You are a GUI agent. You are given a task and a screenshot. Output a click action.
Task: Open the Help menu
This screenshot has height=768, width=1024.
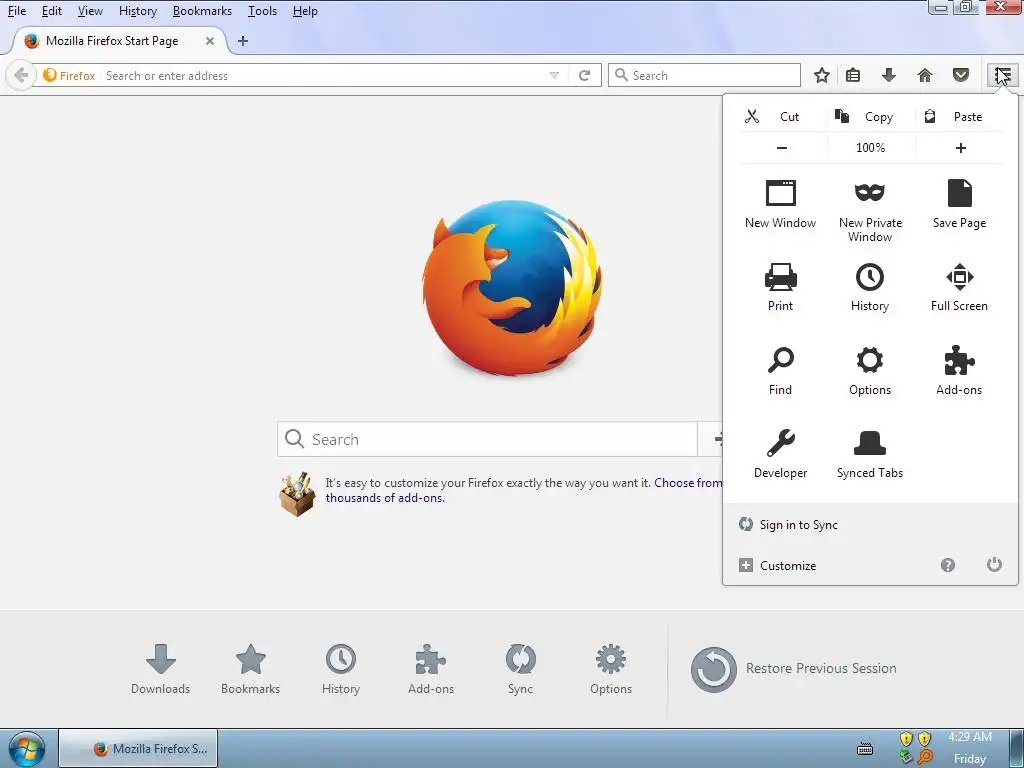tap(305, 11)
